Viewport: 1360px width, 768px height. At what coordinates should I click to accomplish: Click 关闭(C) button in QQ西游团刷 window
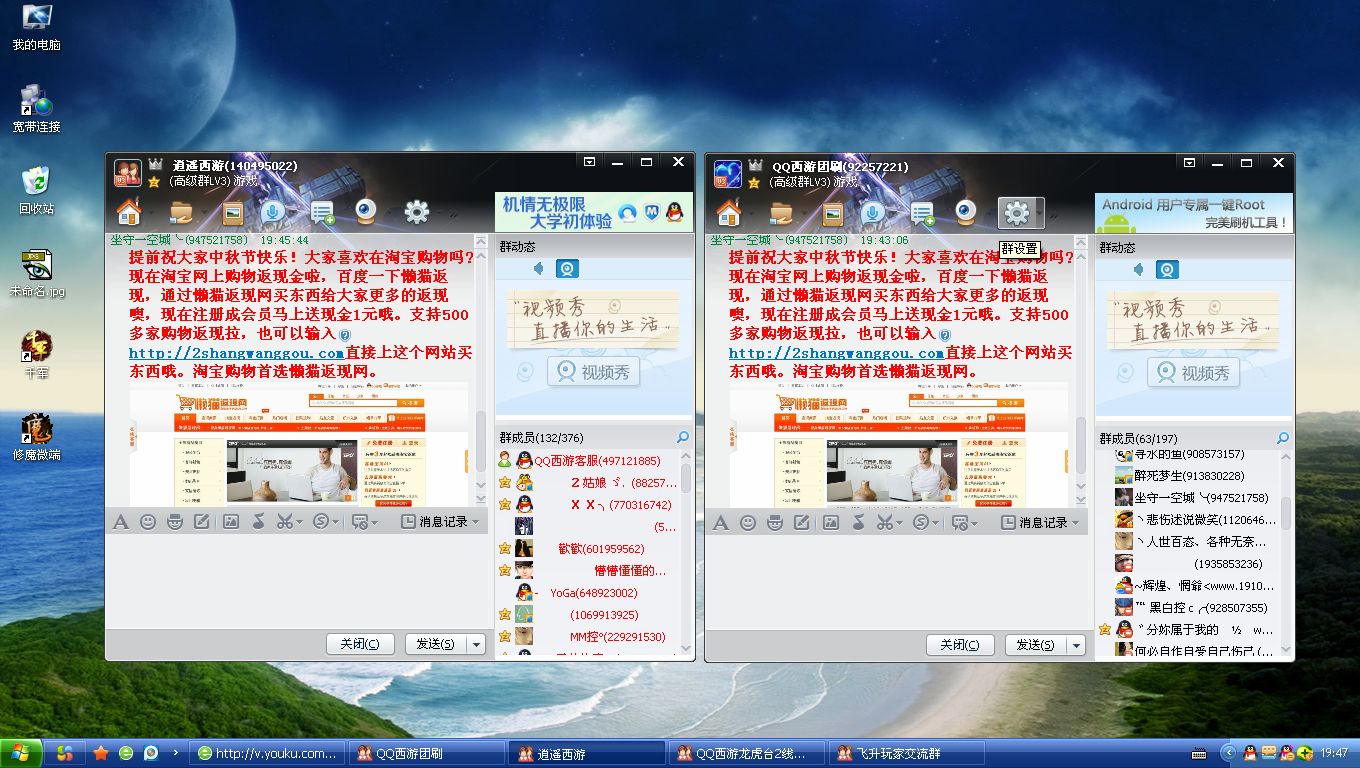coord(960,645)
